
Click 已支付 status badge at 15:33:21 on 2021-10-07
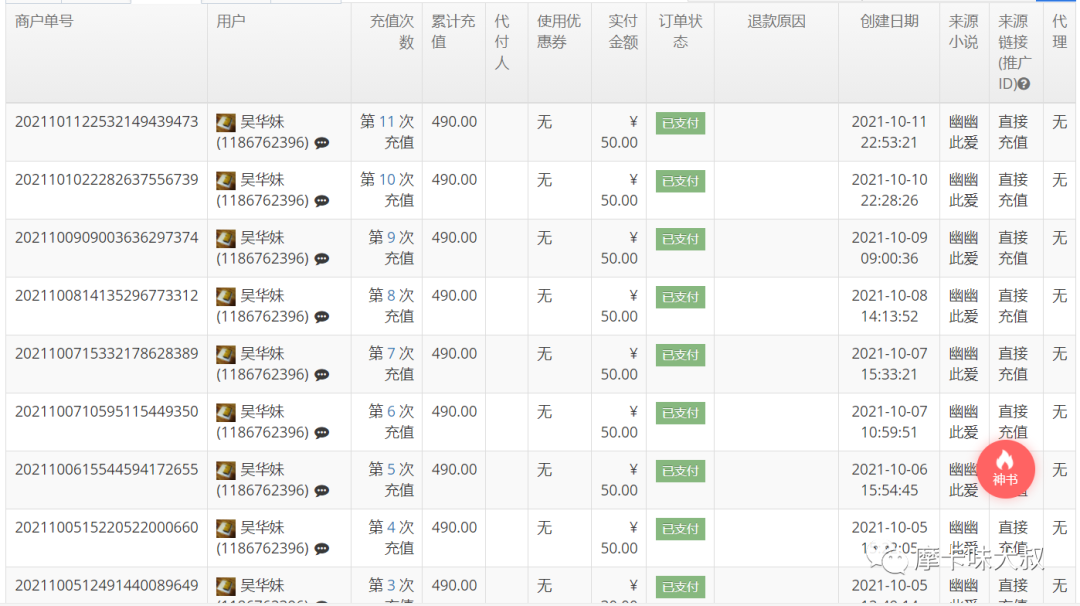tap(680, 355)
